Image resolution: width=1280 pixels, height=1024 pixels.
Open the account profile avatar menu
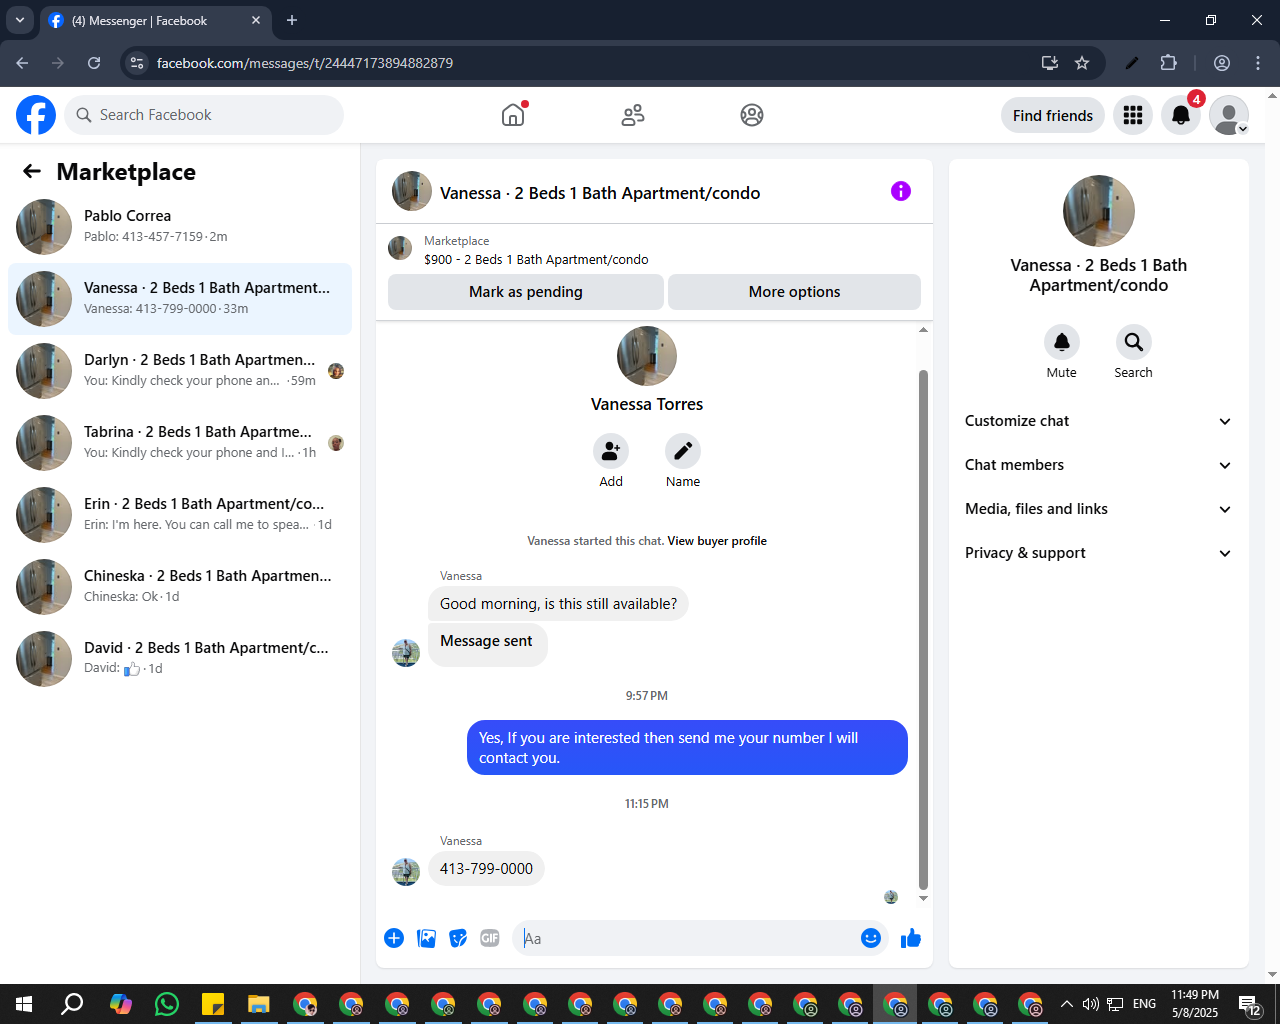point(1229,115)
